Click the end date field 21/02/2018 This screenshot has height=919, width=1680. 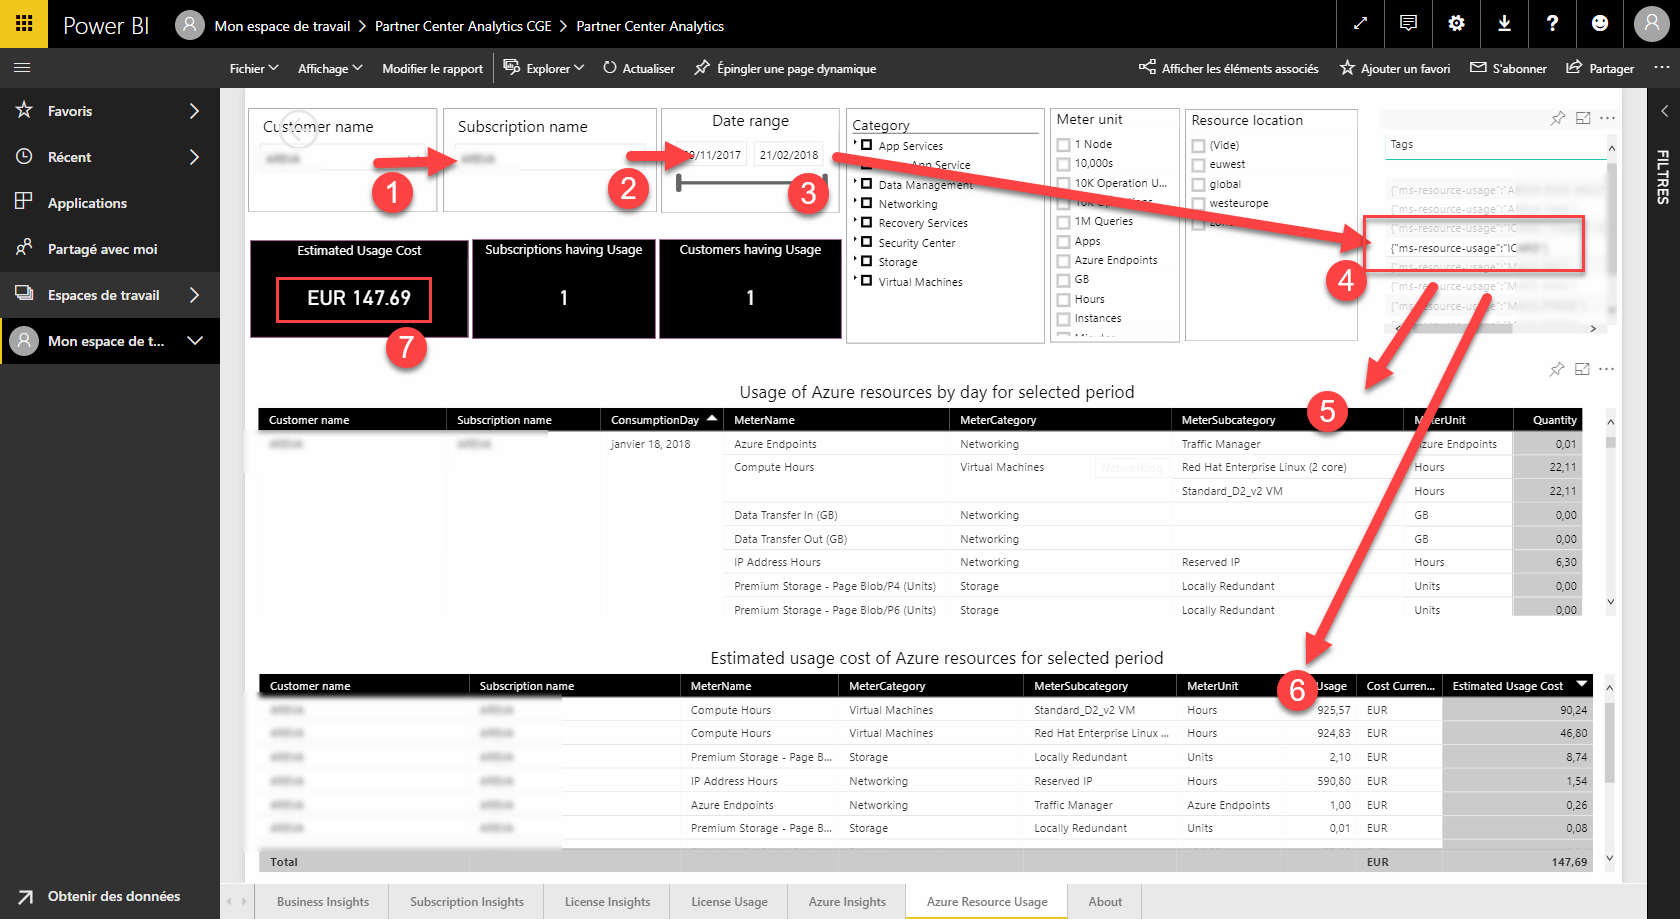[x=788, y=155]
